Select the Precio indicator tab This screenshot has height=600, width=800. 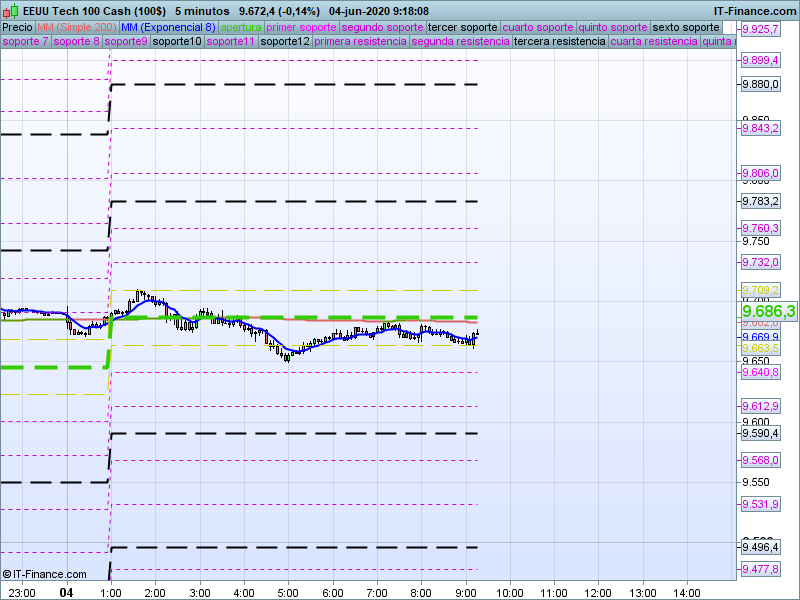tap(17, 27)
